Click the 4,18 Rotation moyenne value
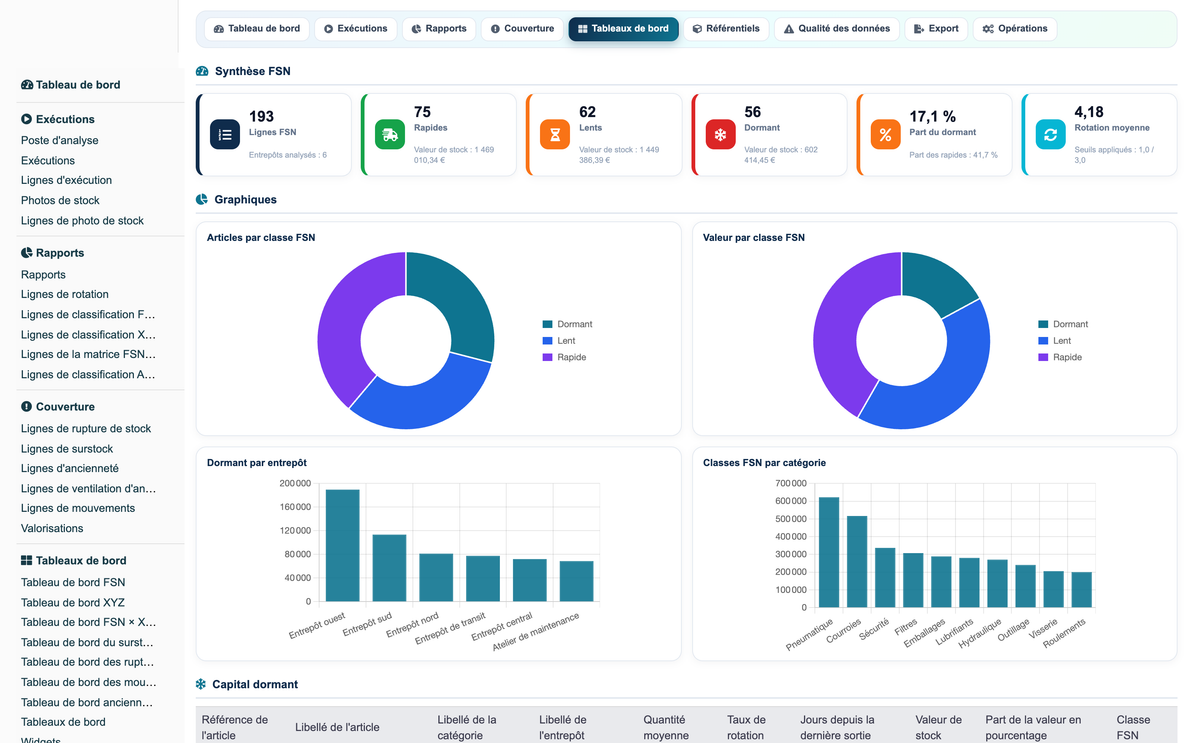 pos(1089,112)
